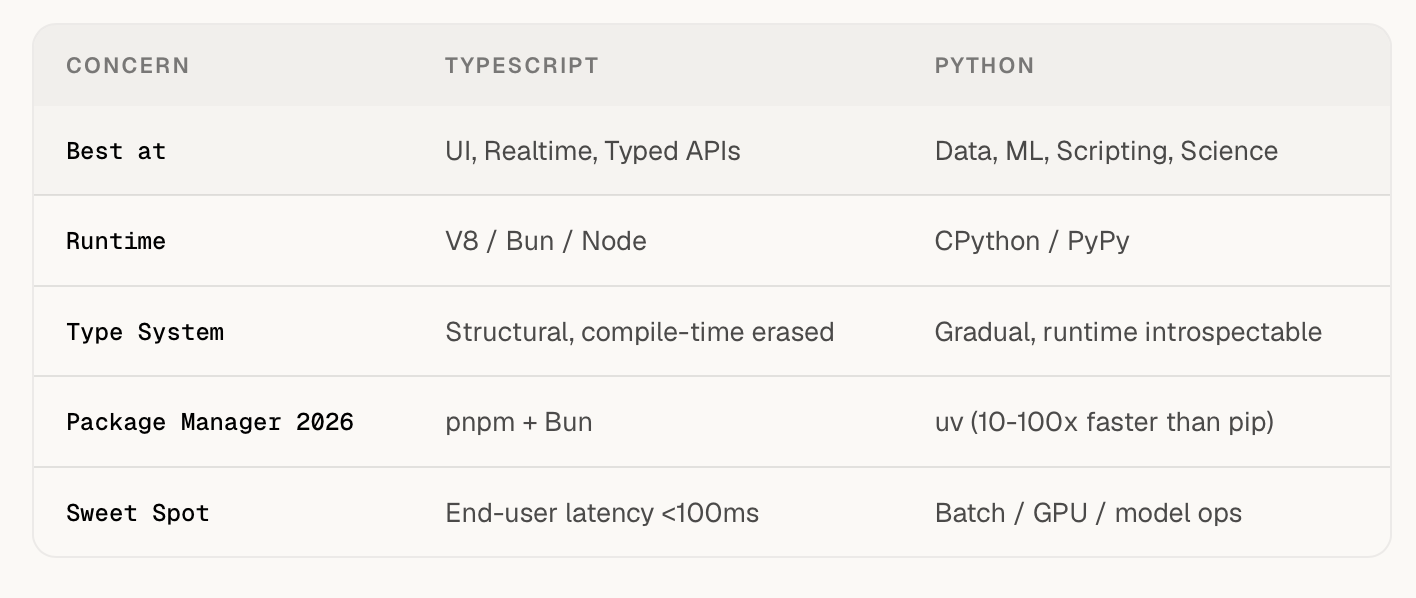Click the PYTHON column header
The image size is (1416, 598).
coord(984,66)
